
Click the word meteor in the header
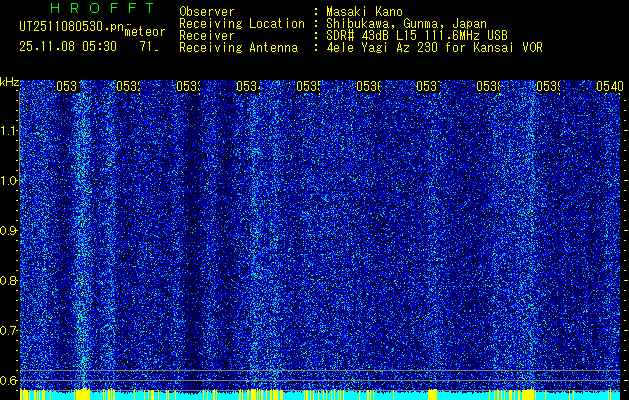(144, 32)
